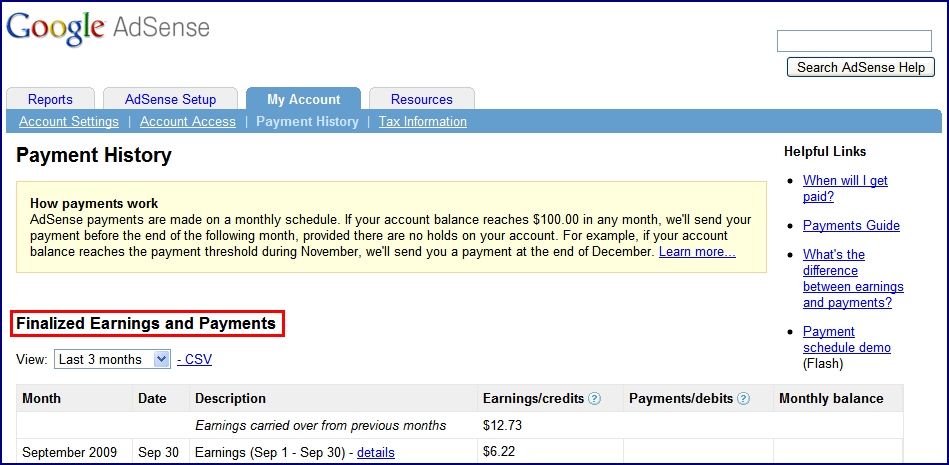This screenshot has height=465, width=949.
Task: Switch to the Reports tab
Action: [x=50, y=99]
